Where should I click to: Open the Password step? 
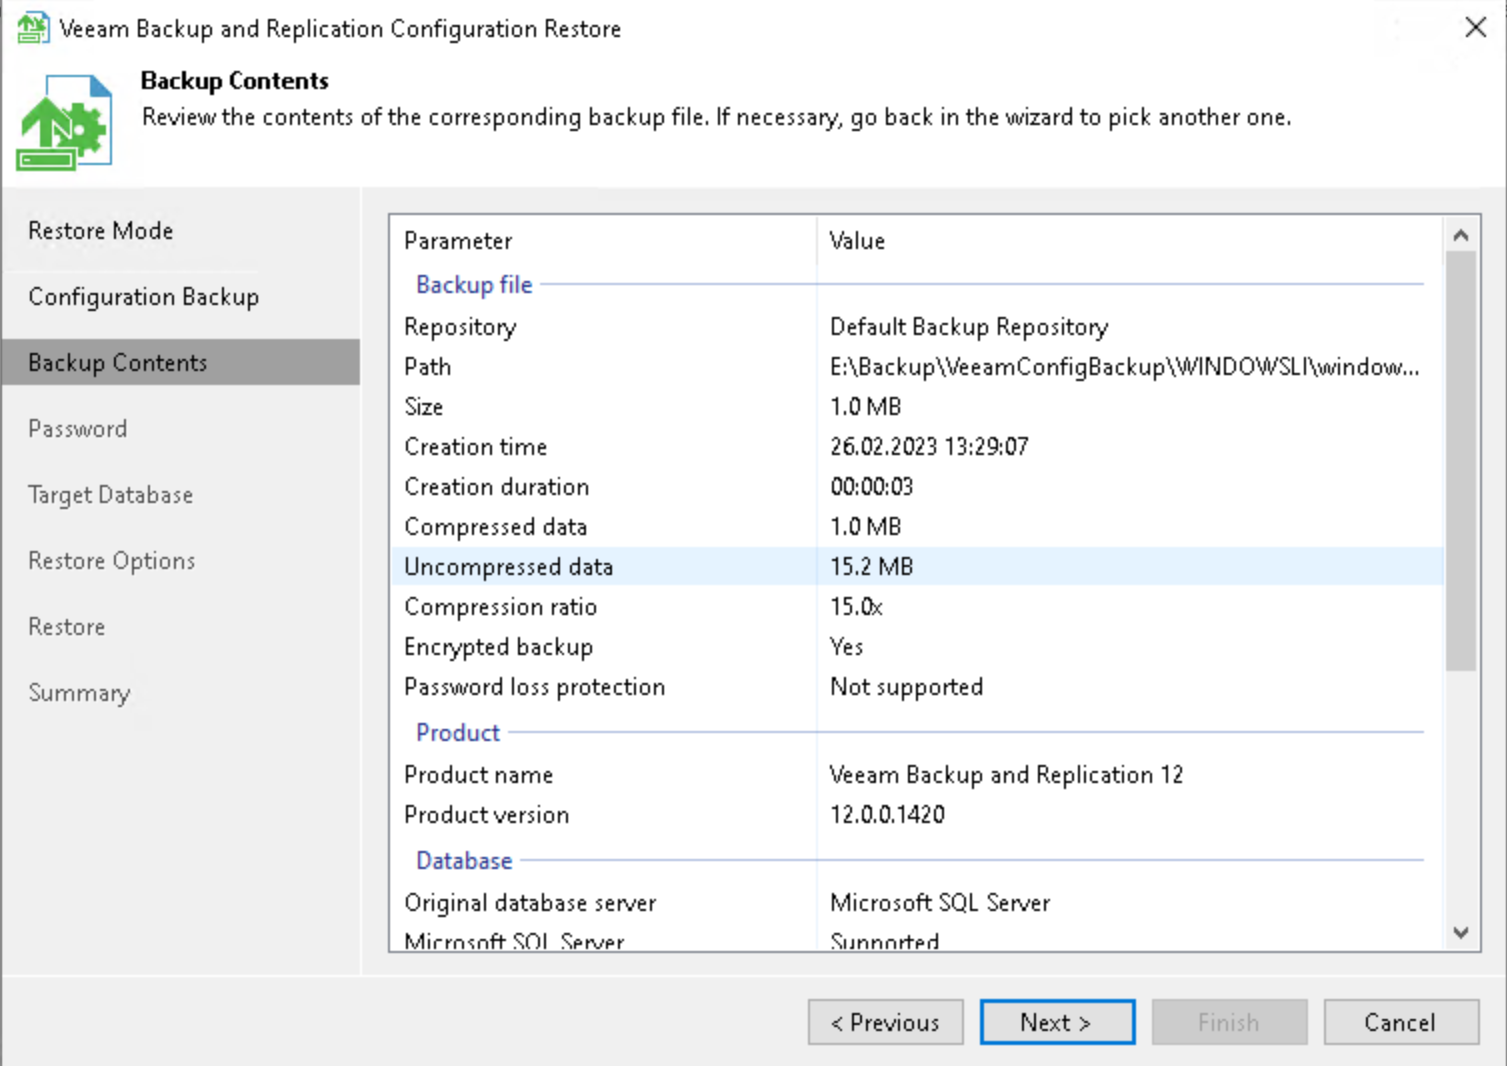pyautogui.click(x=78, y=429)
